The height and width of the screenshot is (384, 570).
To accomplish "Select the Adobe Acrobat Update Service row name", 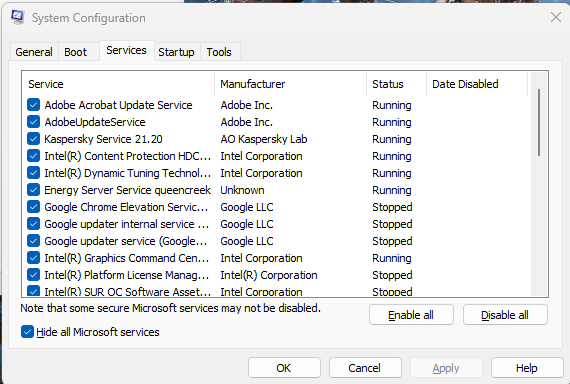I will [x=119, y=105].
